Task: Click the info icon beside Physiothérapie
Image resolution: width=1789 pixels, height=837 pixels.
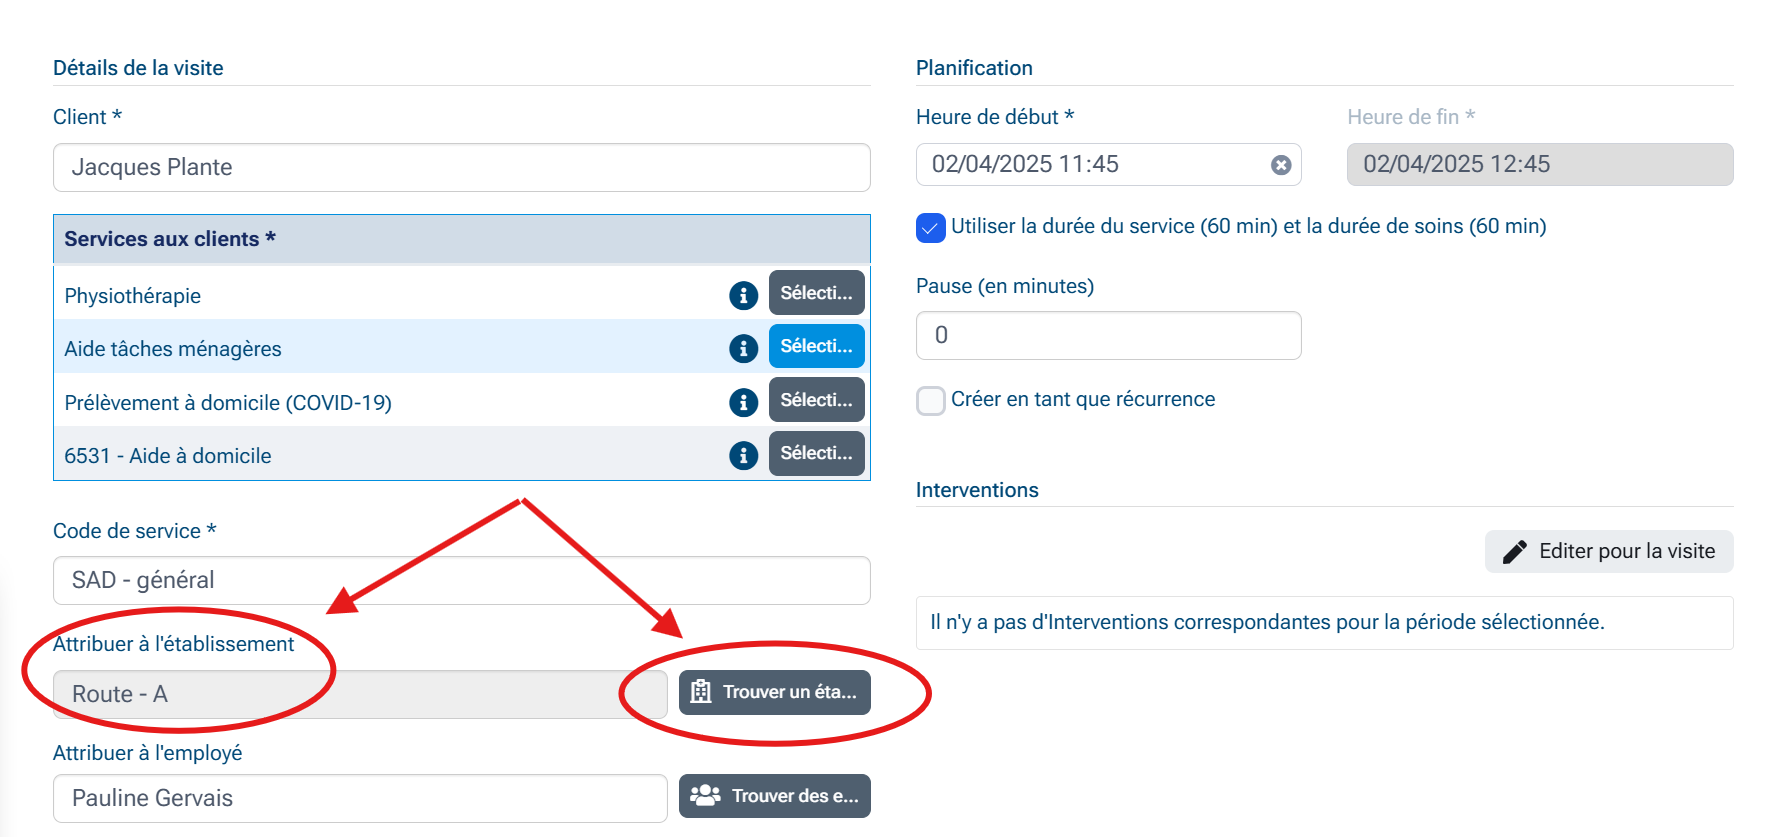Action: click(743, 295)
